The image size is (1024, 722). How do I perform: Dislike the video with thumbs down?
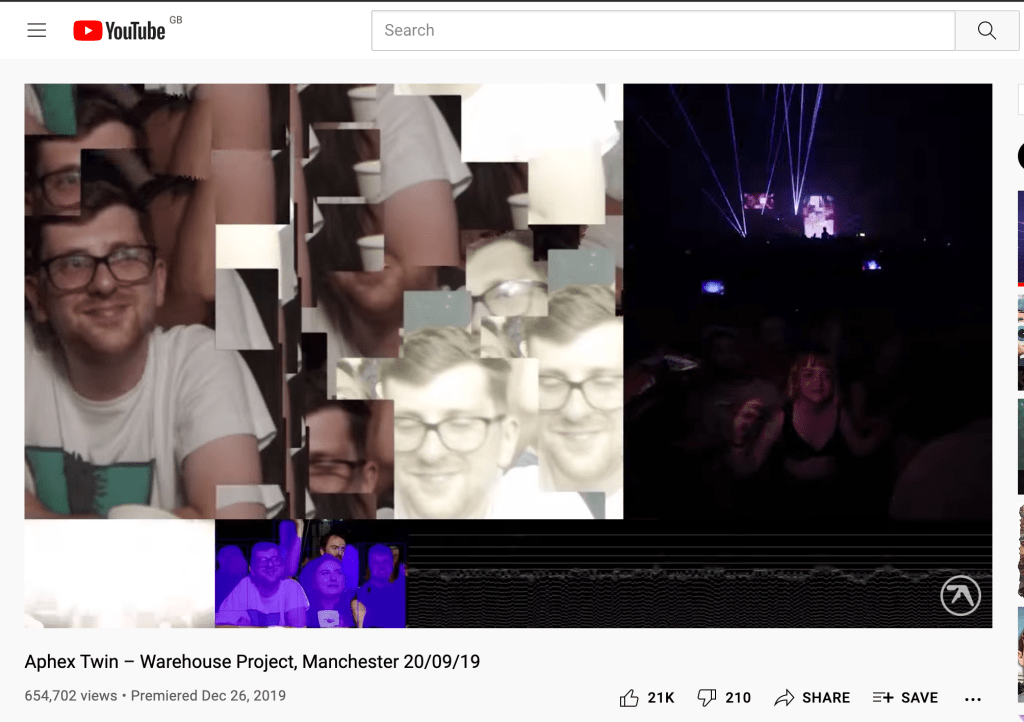pos(707,697)
